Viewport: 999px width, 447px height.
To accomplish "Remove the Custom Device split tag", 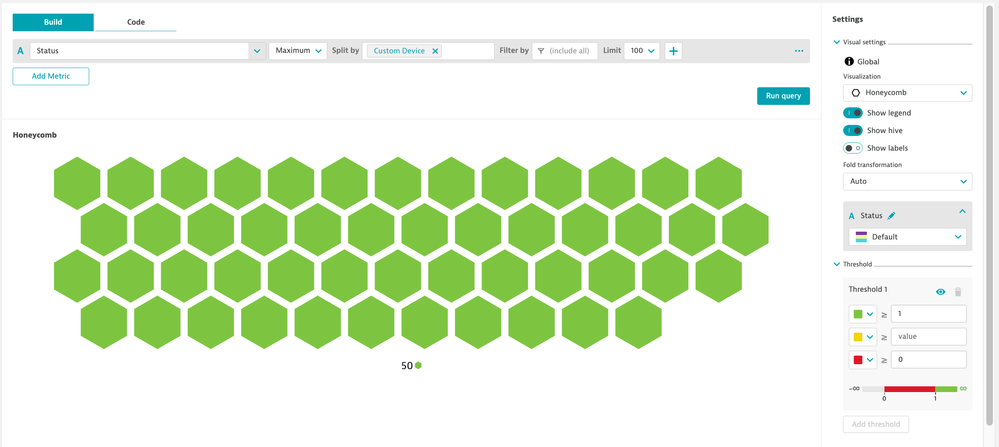I will pos(435,51).
